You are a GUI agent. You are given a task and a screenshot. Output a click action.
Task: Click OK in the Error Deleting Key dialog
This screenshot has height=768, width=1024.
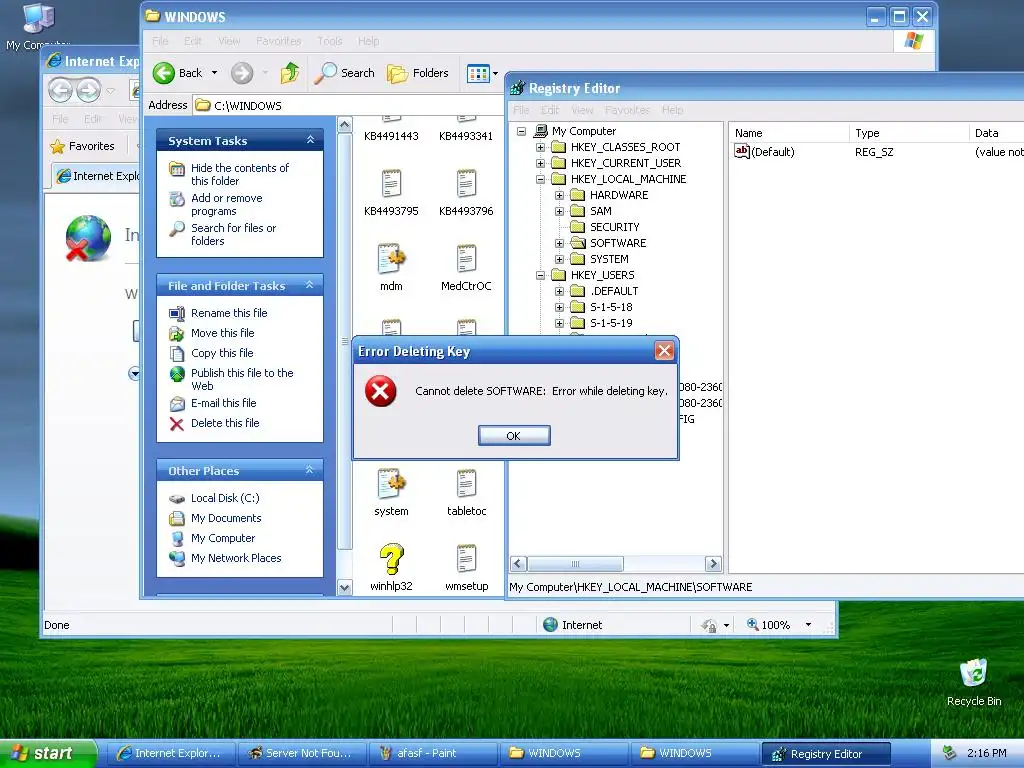point(514,436)
